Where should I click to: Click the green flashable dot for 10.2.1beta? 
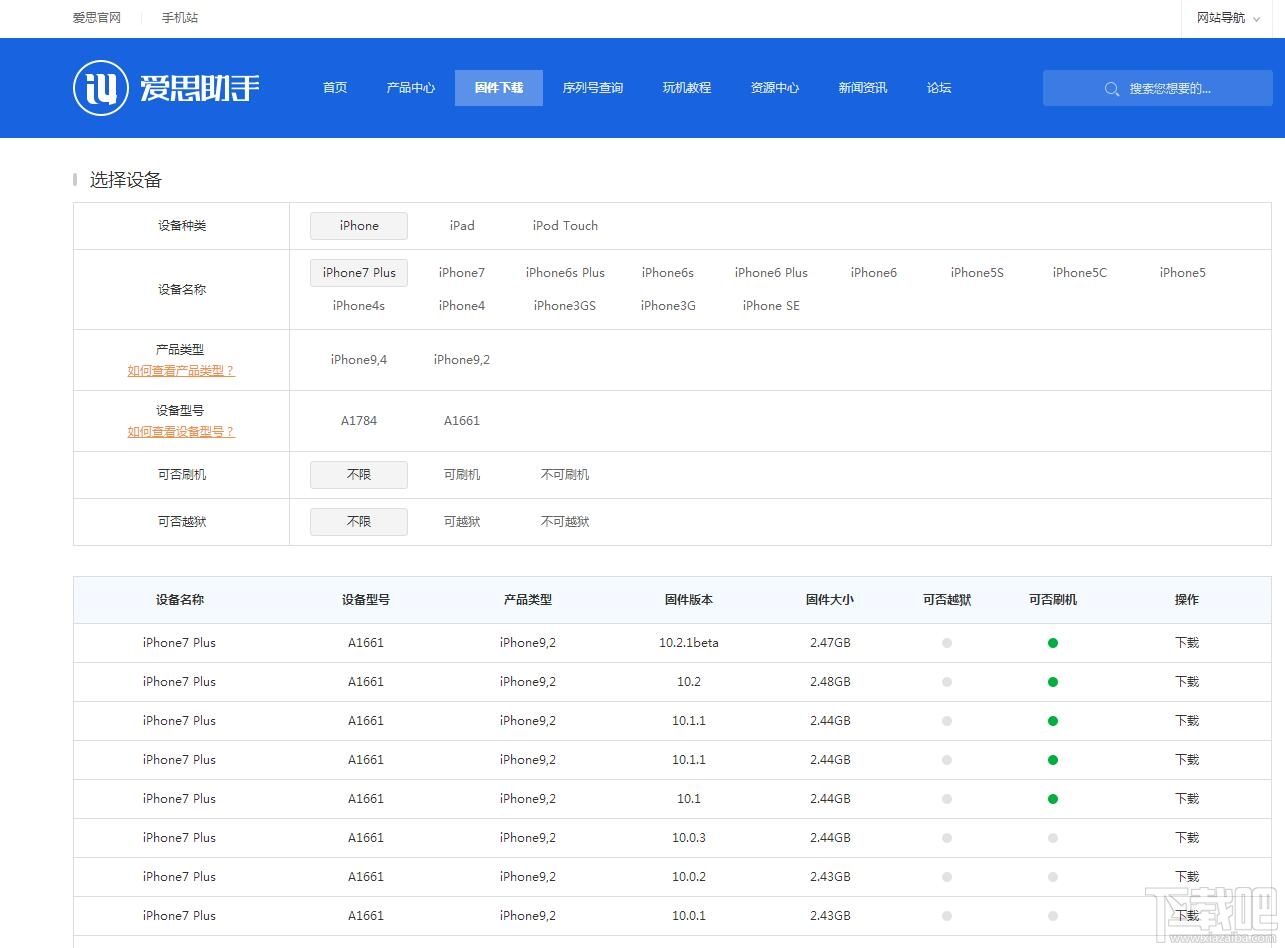(x=1053, y=643)
